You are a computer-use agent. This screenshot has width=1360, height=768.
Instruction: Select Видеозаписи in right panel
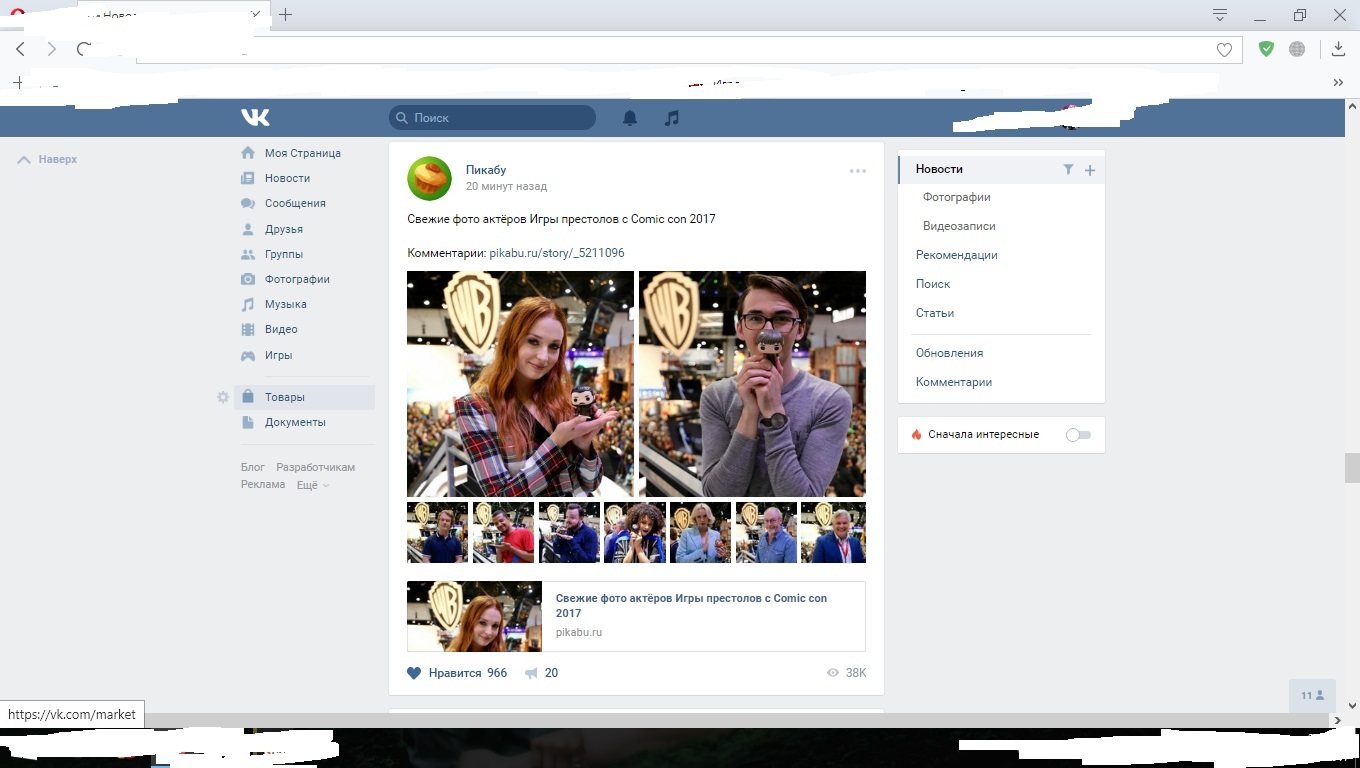tap(959, 226)
